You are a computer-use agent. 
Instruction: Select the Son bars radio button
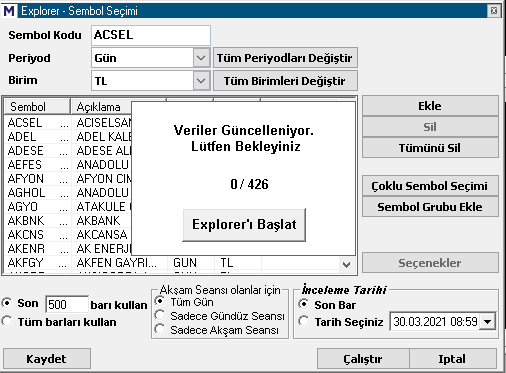(6, 303)
